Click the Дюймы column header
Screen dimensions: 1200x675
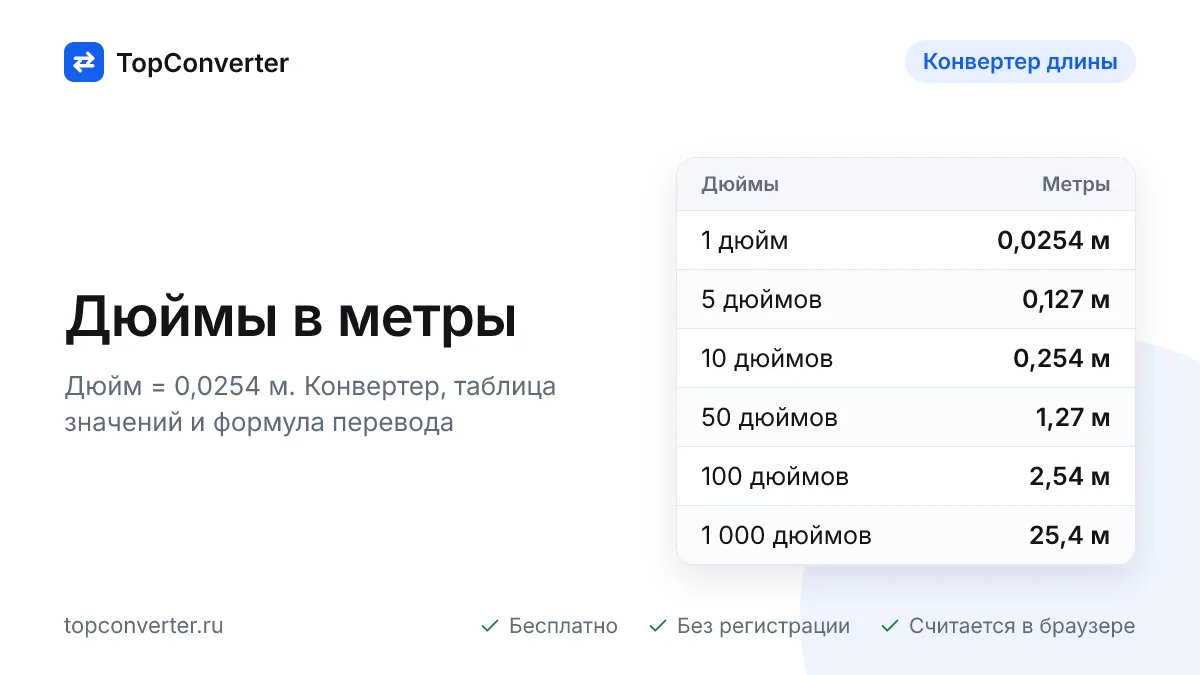(x=740, y=184)
